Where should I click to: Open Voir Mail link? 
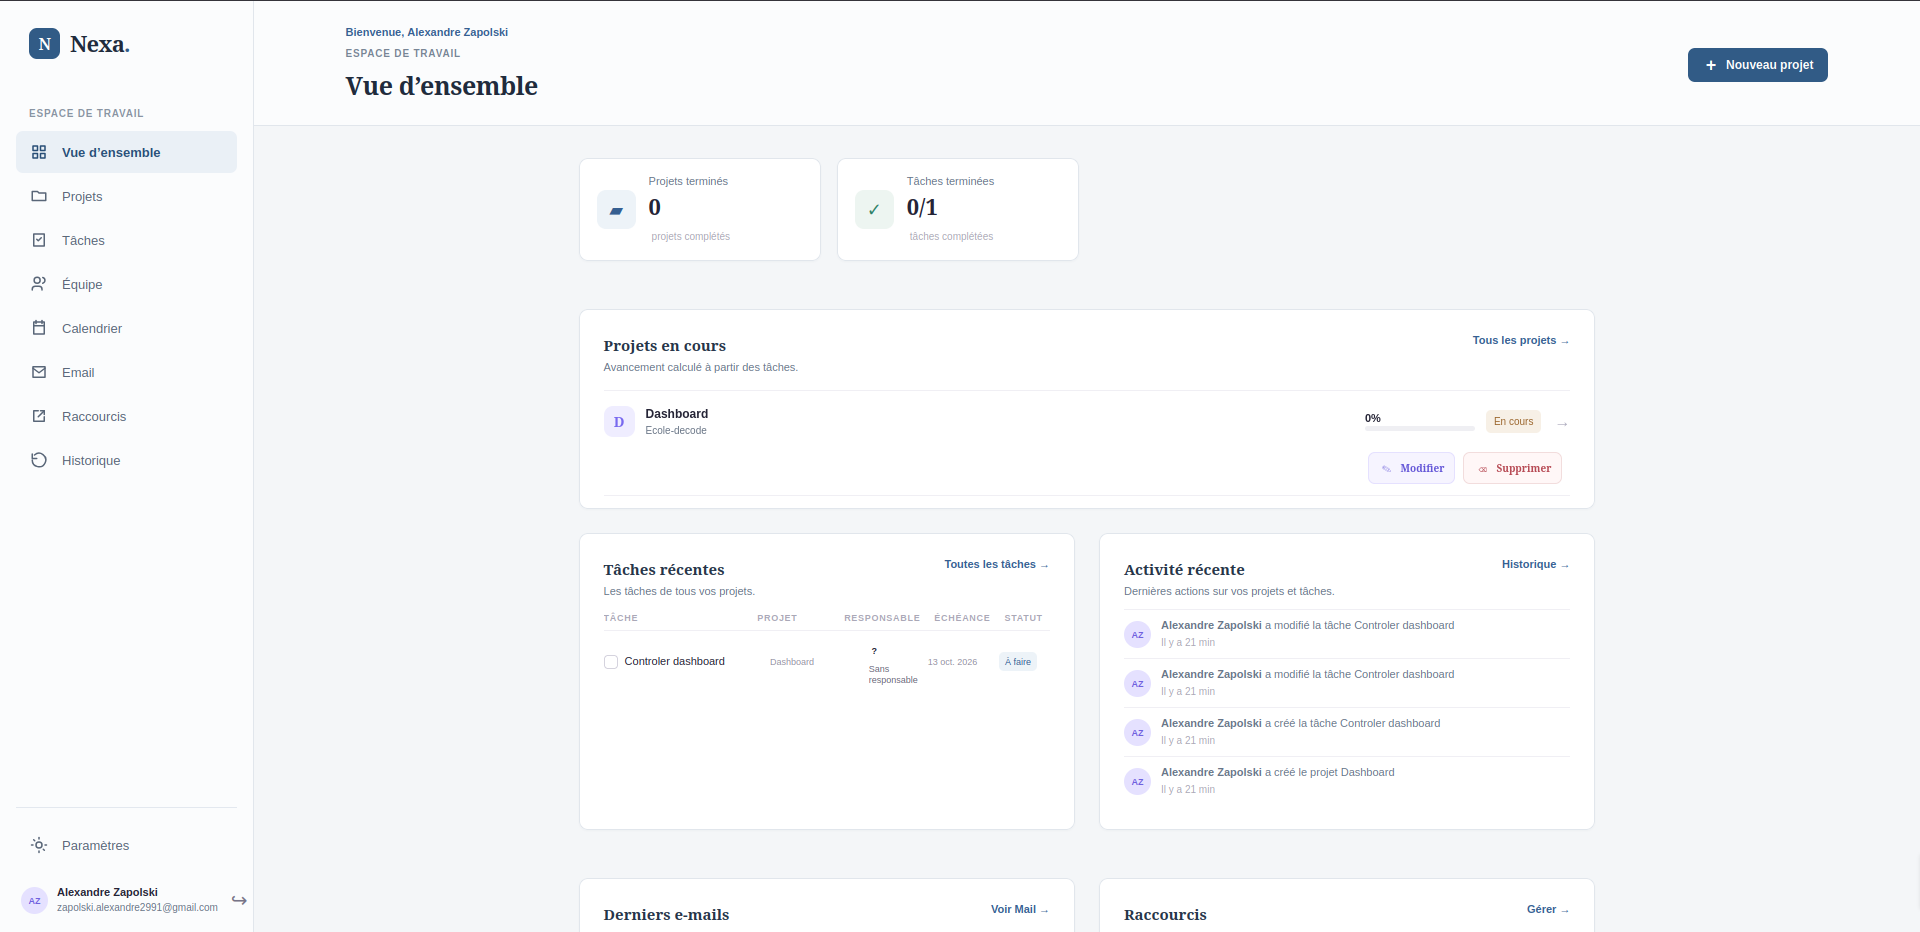[1019, 909]
